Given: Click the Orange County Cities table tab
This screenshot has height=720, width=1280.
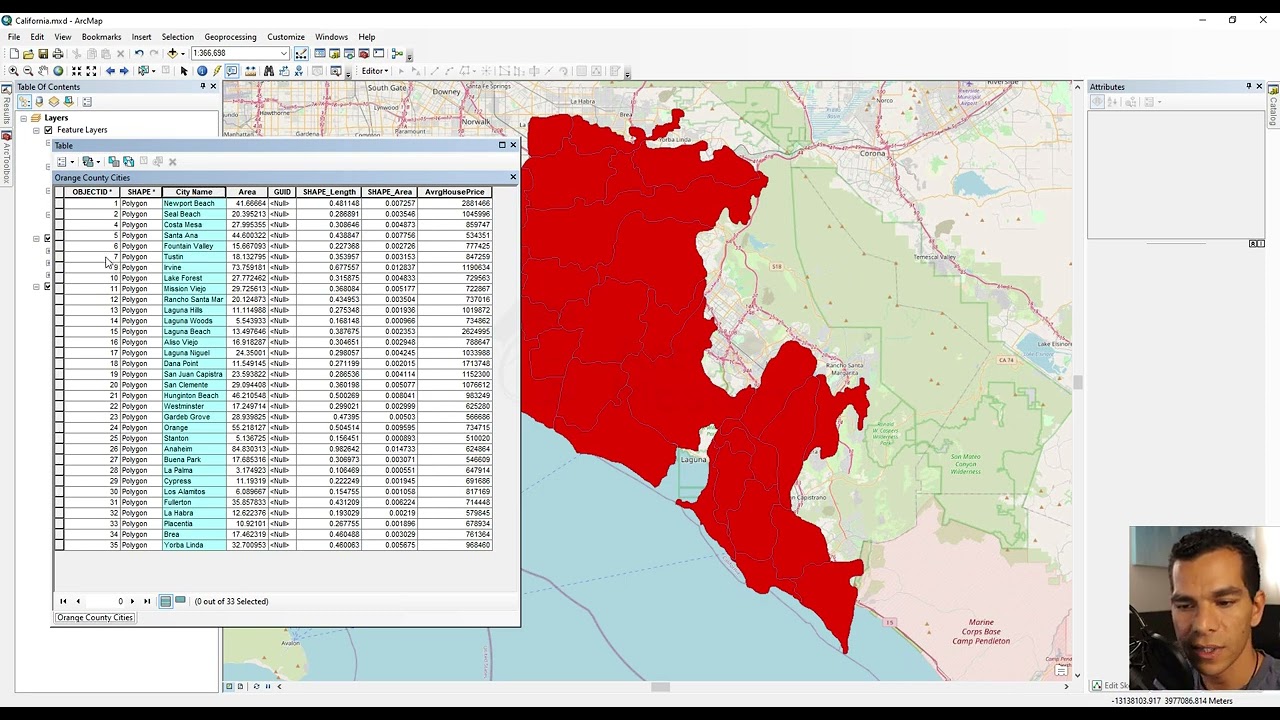Looking at the screenshot, I should 95,618.
